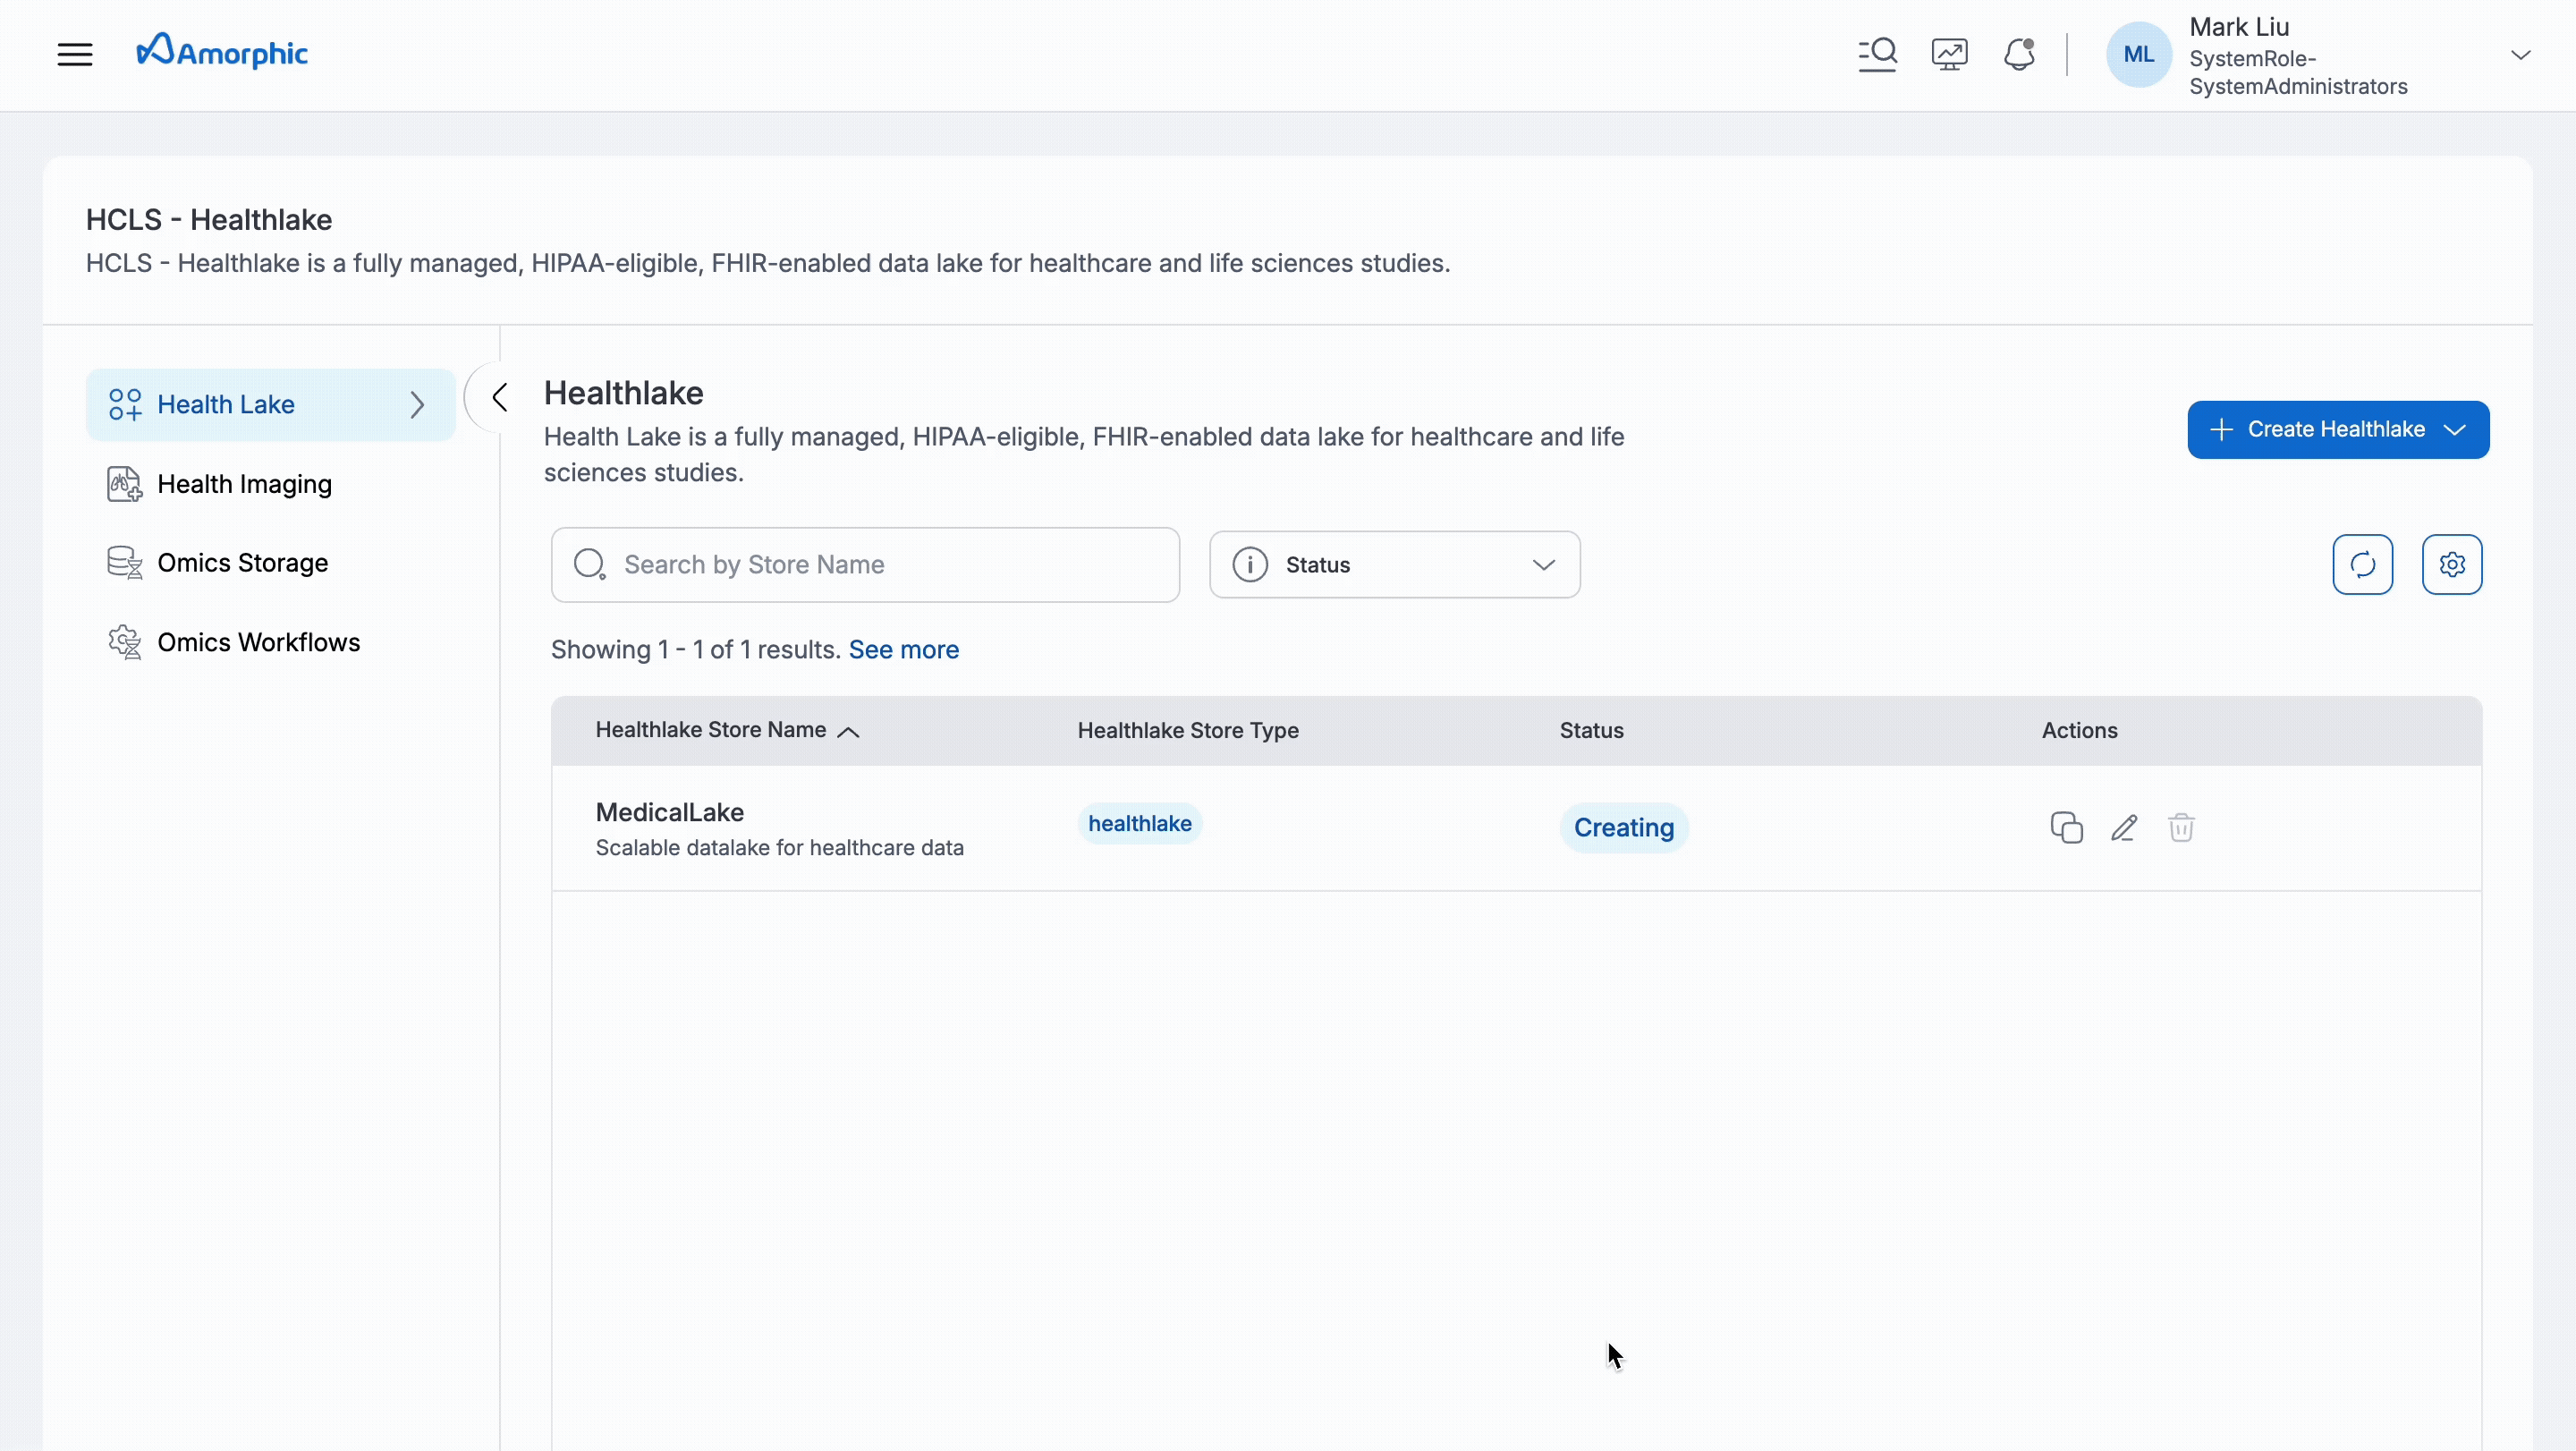The image size is (2576, 1451).
Task: Open the global search icon in header
Action: click(1877, 54)
